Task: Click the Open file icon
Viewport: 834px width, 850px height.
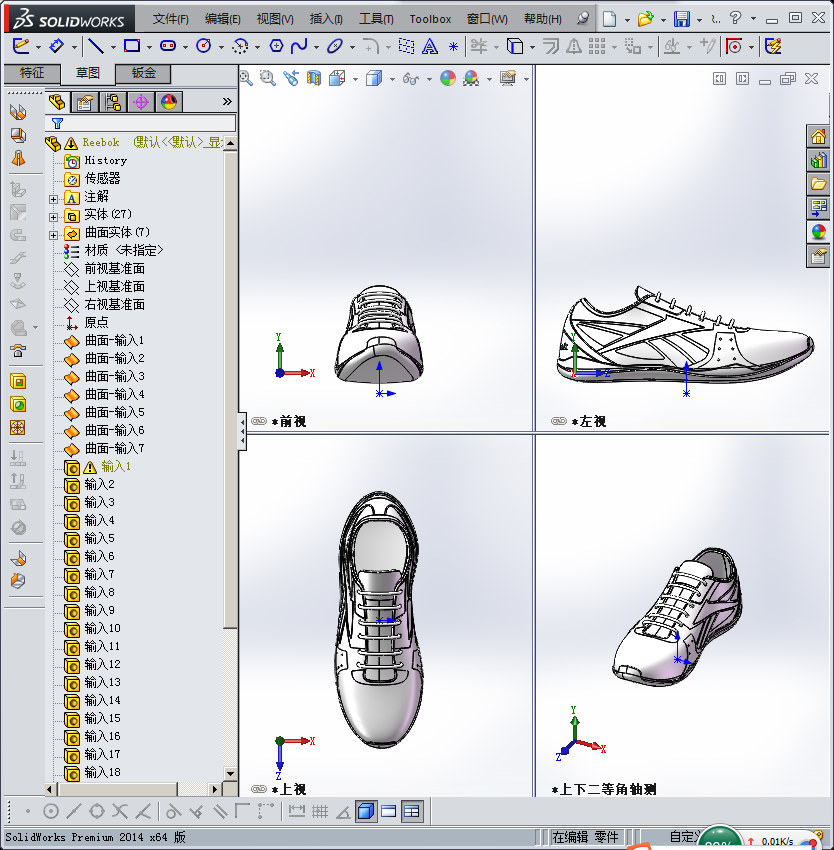Action: (x=645, y=19)
